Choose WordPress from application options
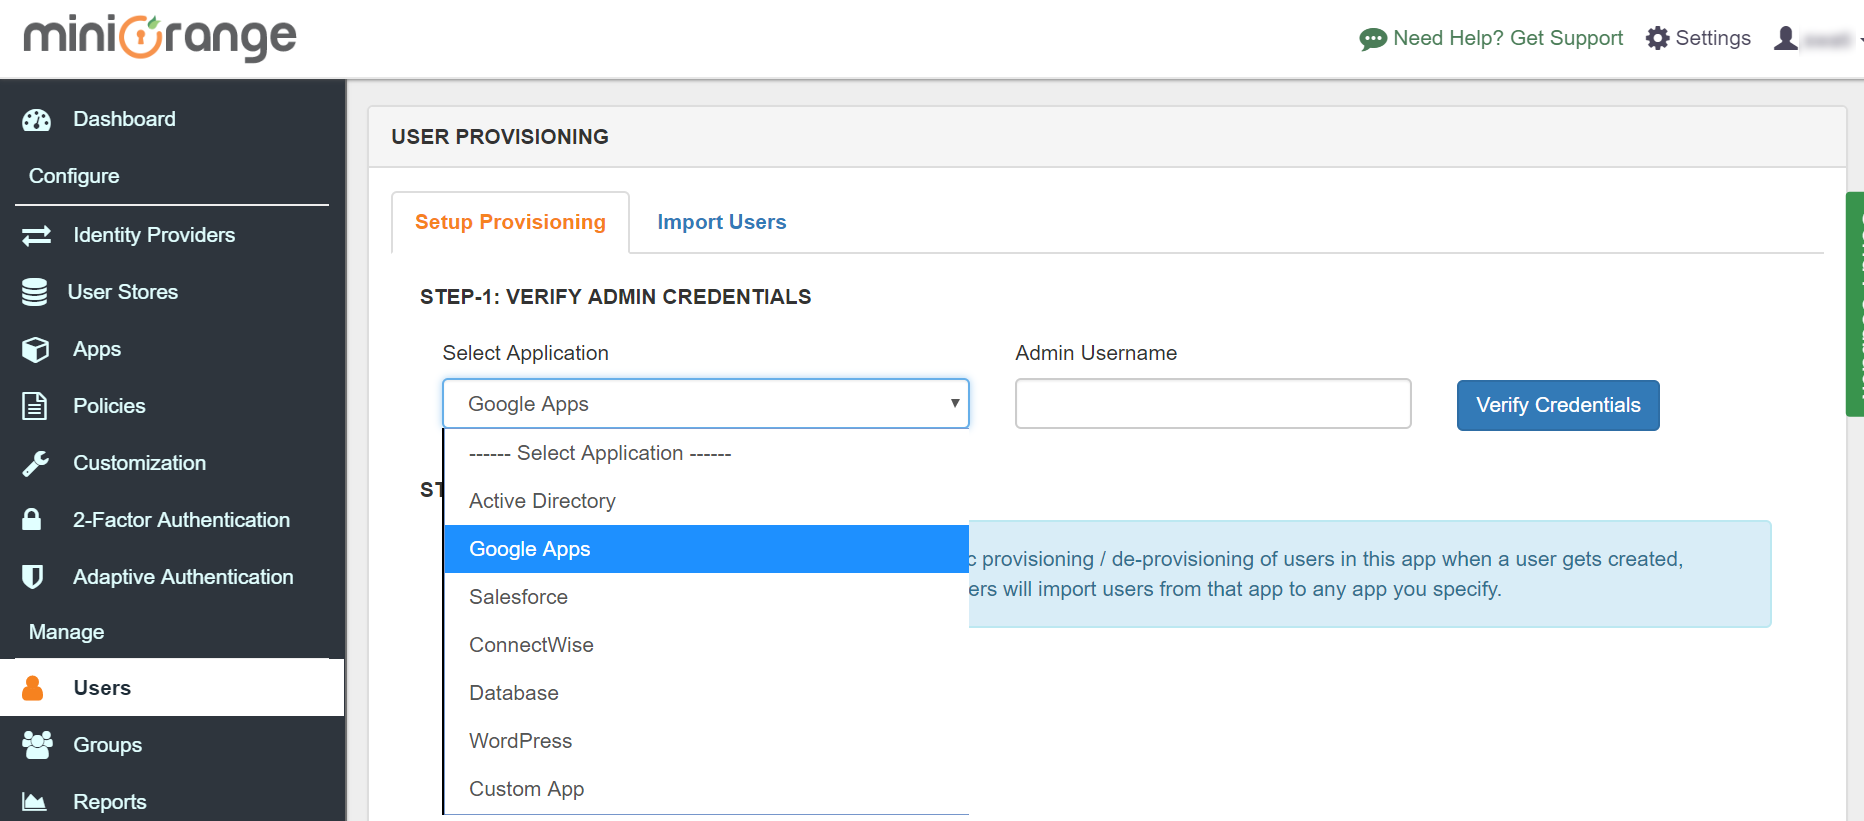 click(520, 741)
